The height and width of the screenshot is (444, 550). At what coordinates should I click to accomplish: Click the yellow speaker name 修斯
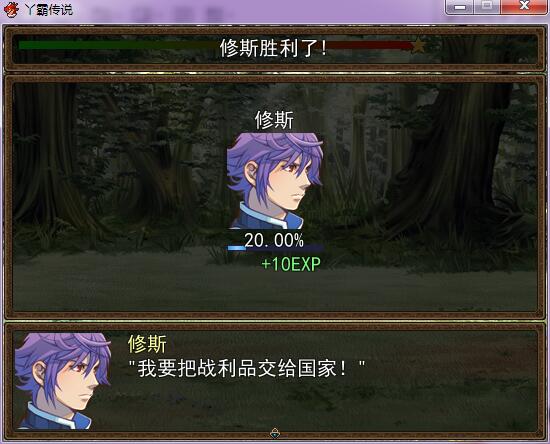[147, 344]
